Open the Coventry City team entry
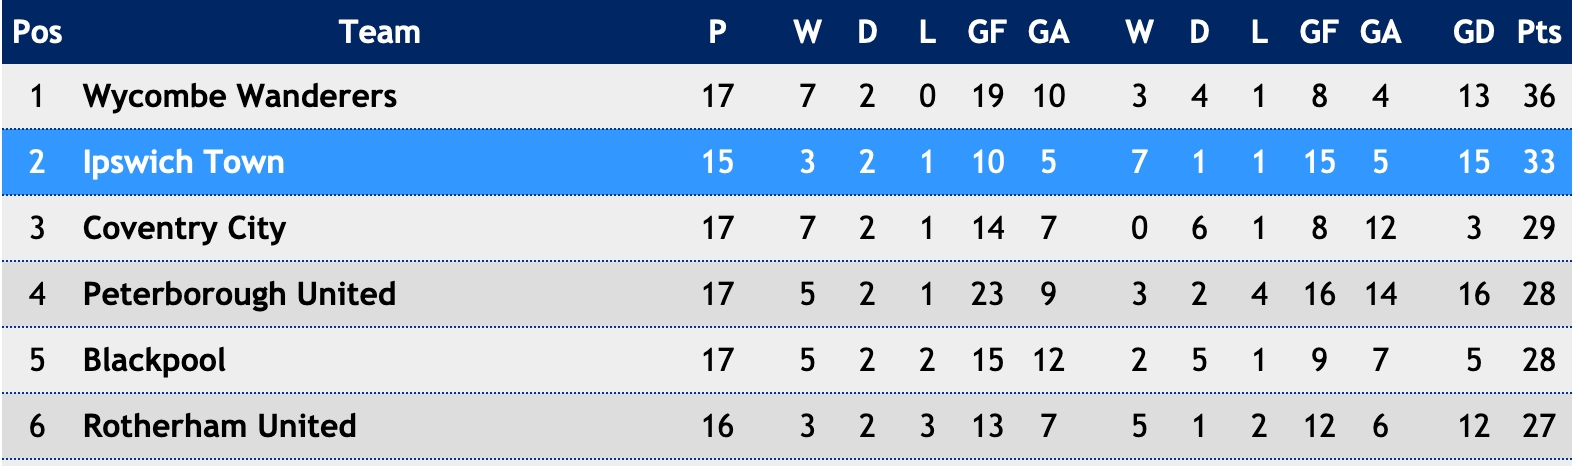Screen dimensions: 1576x466 (184, 228)
